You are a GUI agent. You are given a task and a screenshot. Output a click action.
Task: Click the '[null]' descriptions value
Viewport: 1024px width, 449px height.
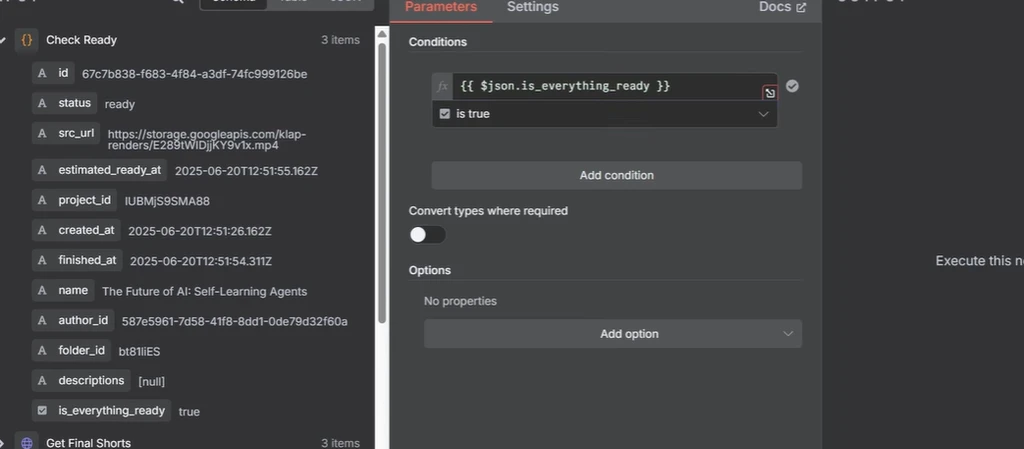click(152, 382)
